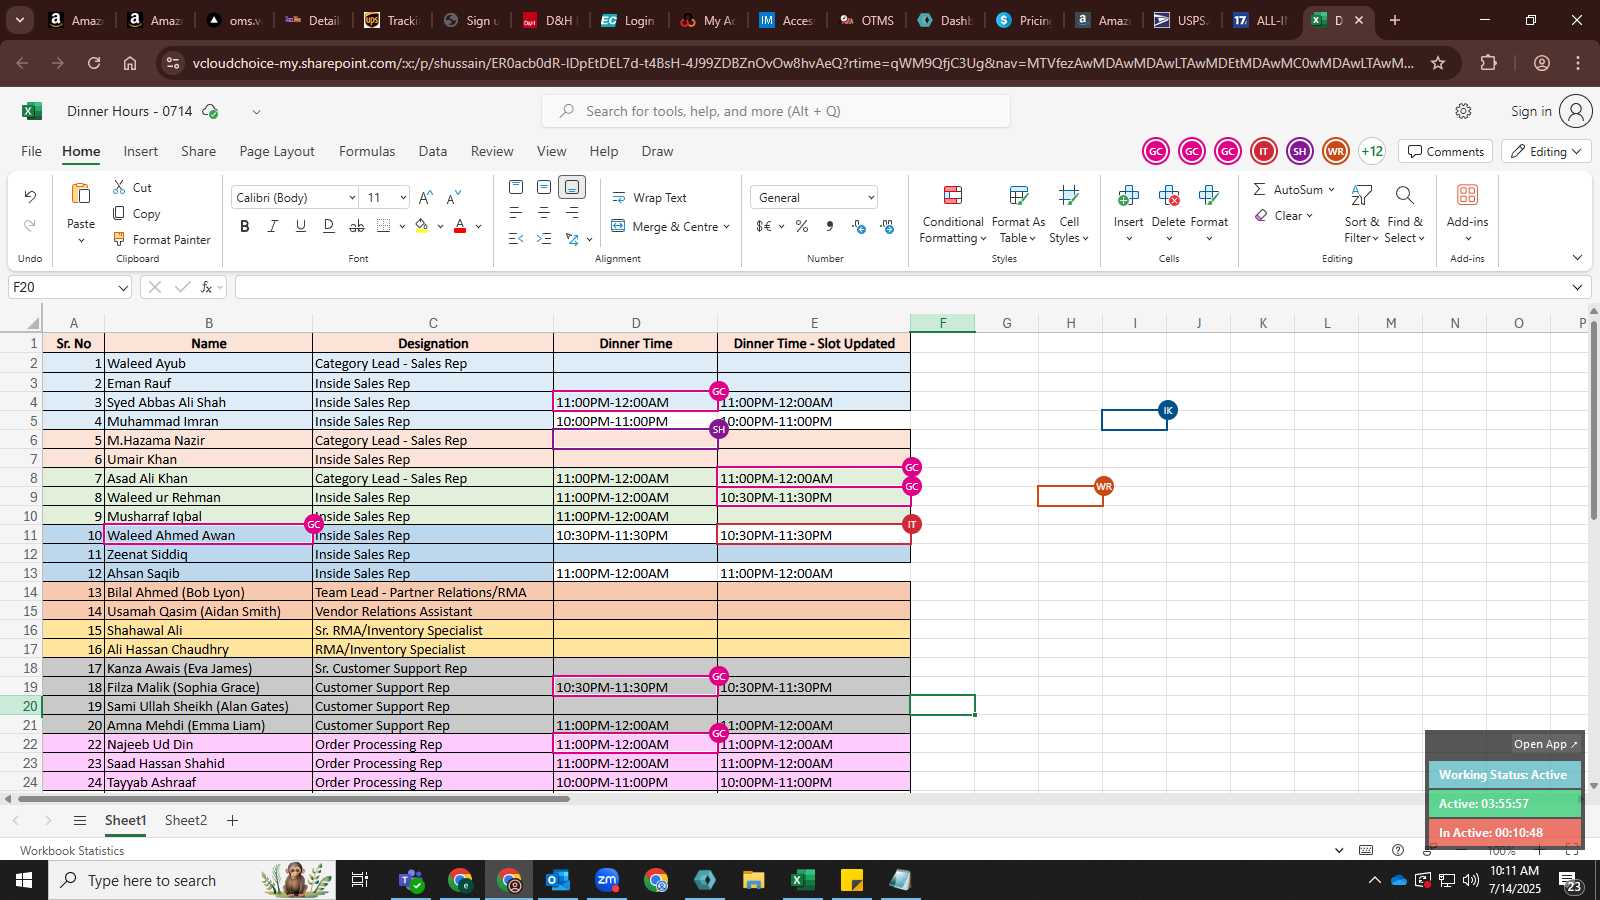Apply percent style format
This screenshot has height=900, width=1600.
(802, 227)
